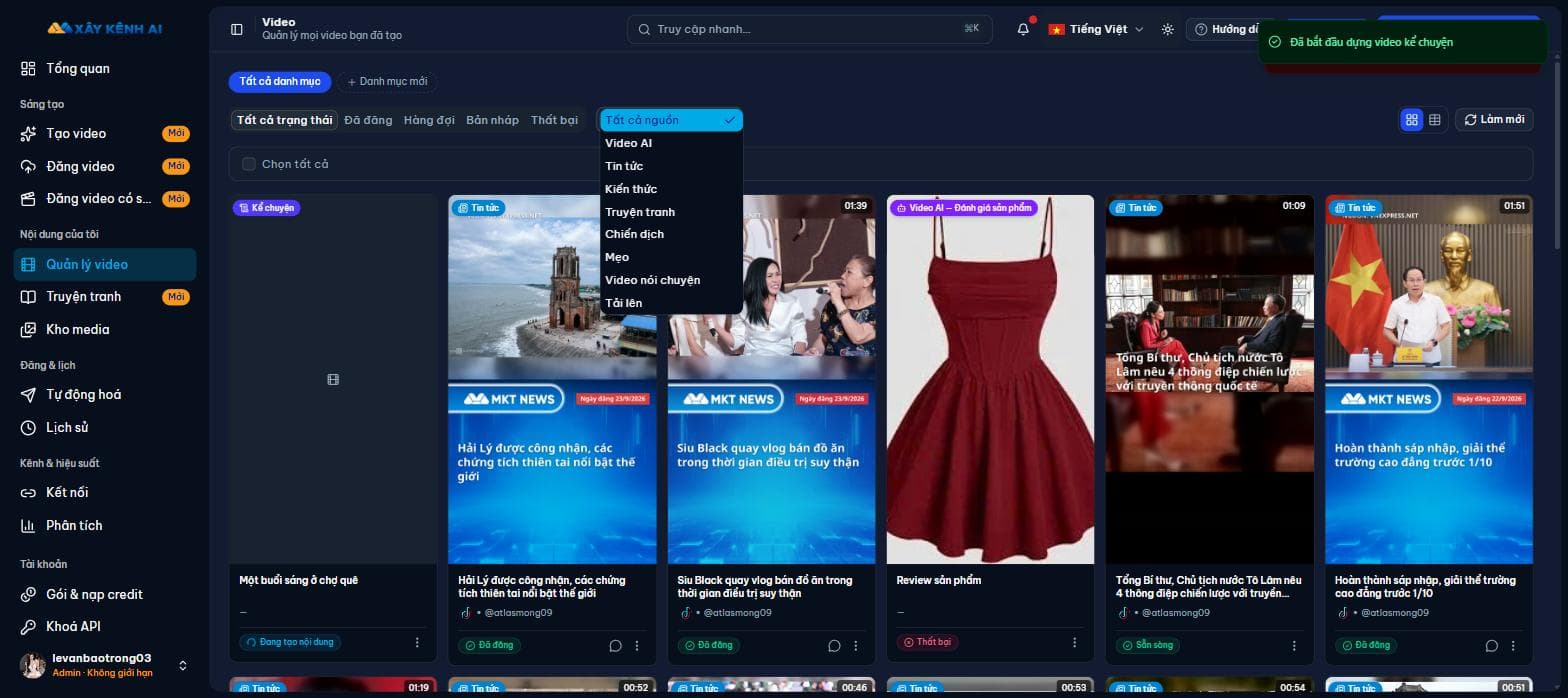Open the Tiếng Việt language dropdown

1096,29
